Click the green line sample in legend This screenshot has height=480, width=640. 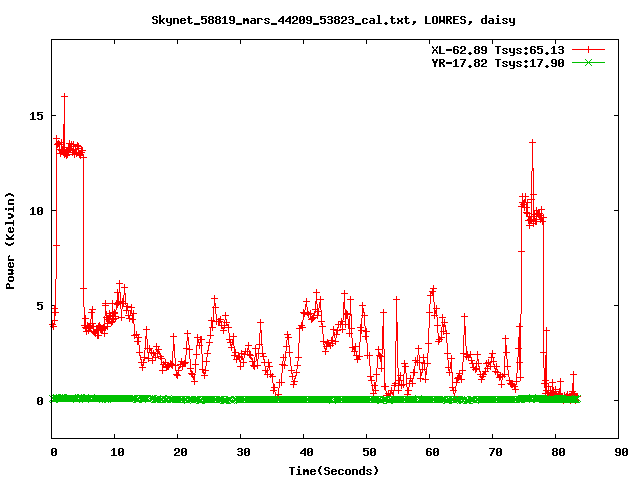tap(590, 62)
